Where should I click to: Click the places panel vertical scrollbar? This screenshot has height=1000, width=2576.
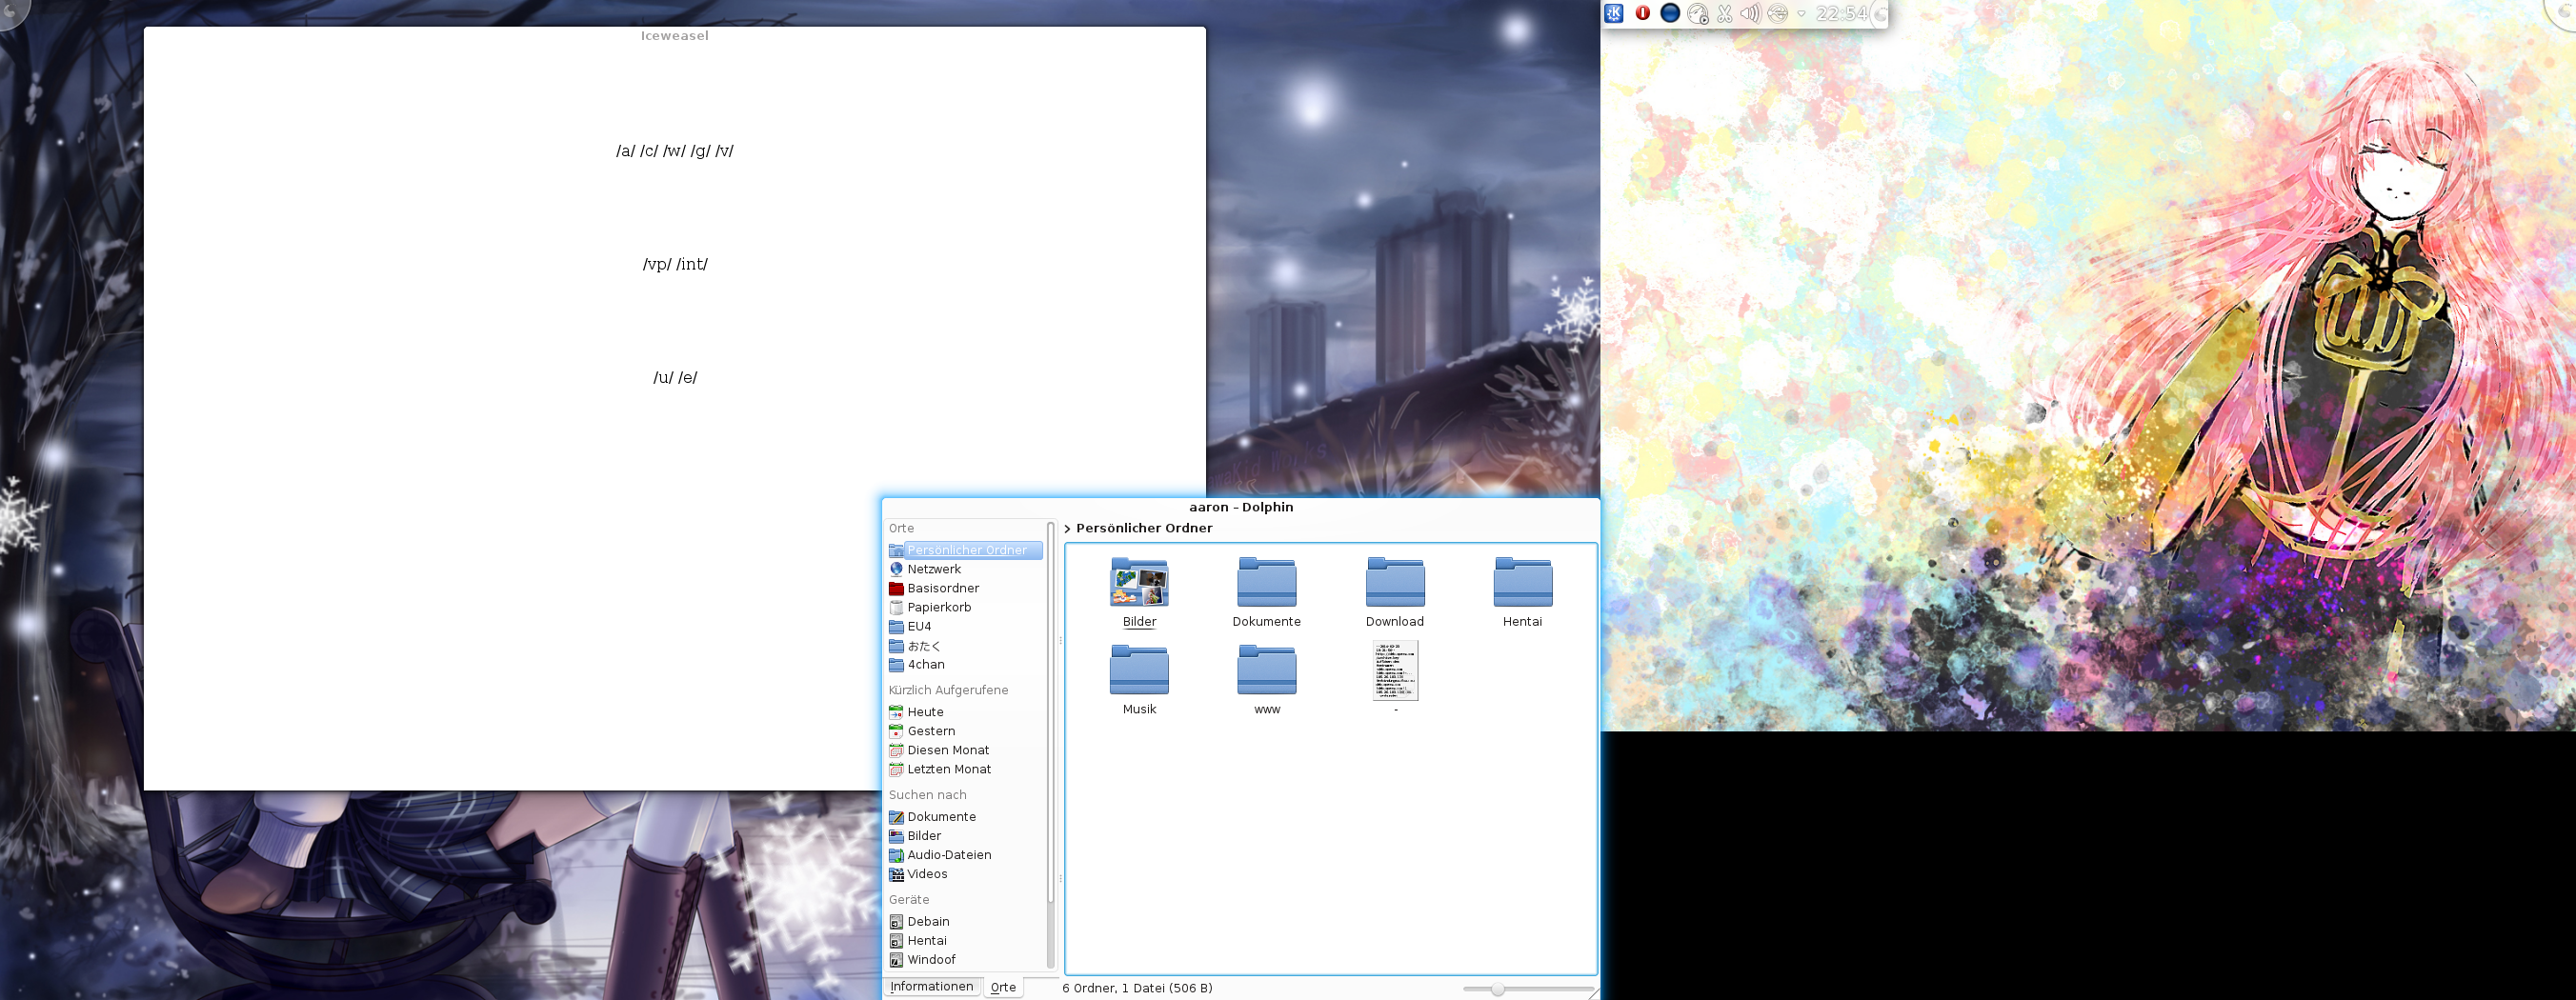tap(1050, 744)
